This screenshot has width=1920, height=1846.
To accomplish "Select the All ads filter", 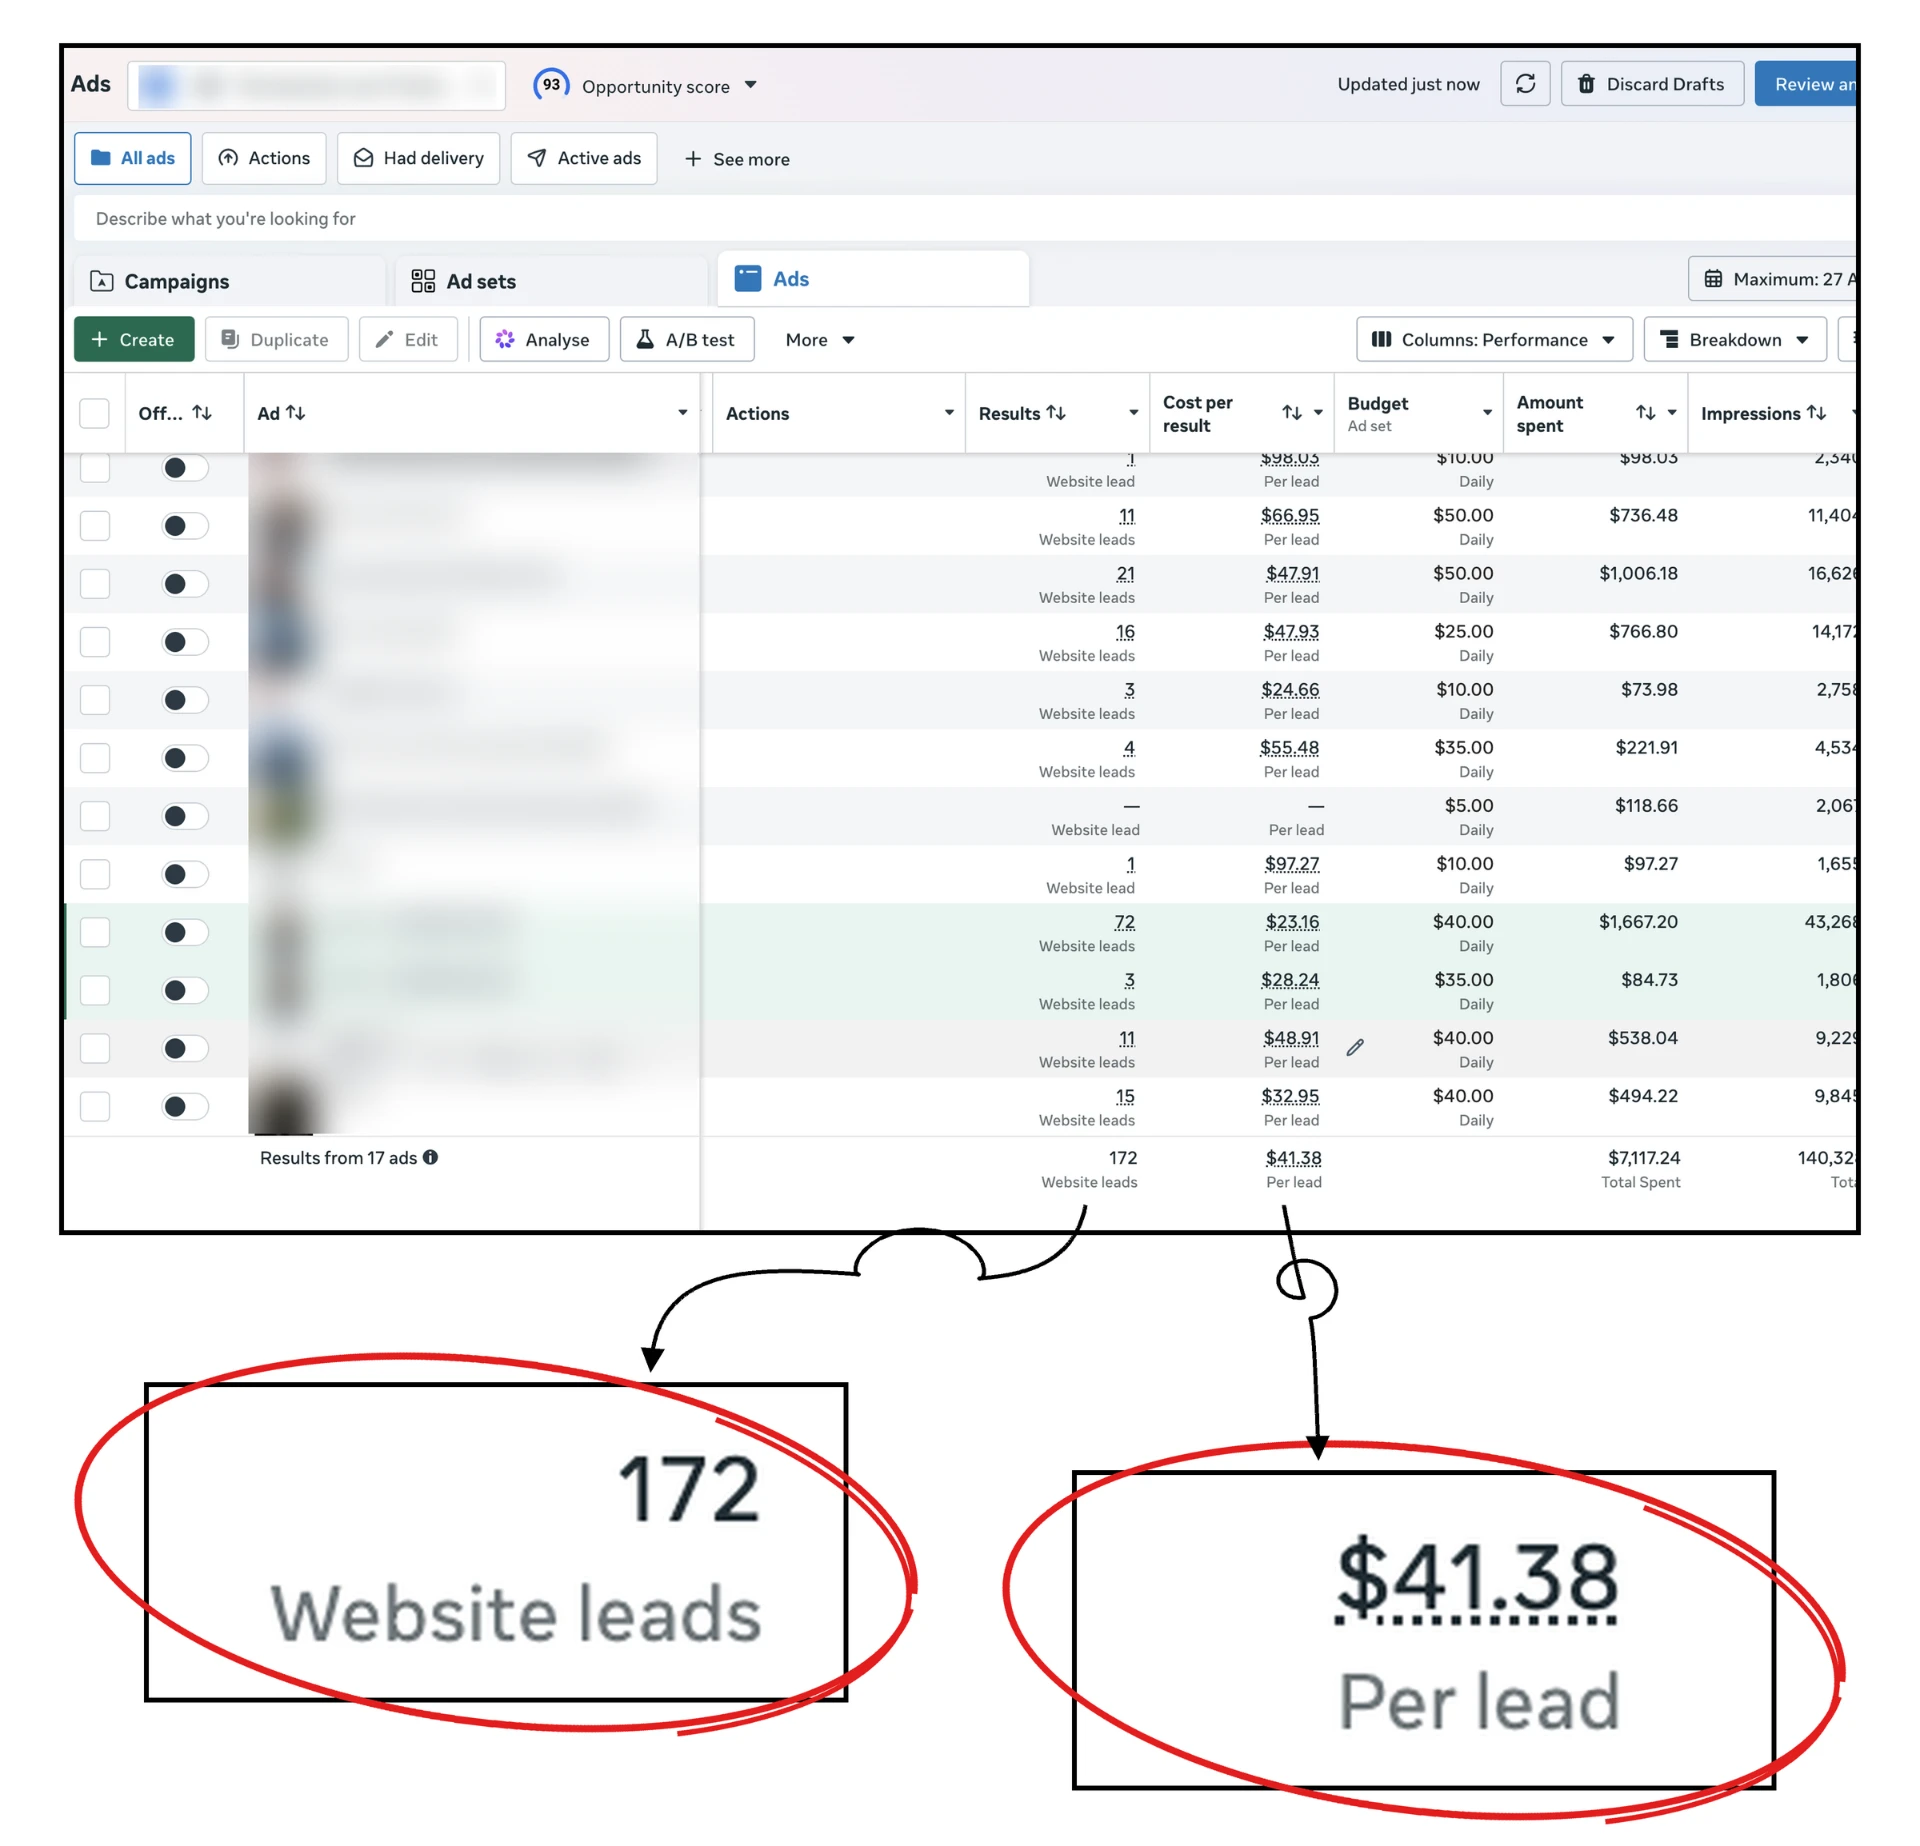I will pos(132,158).
